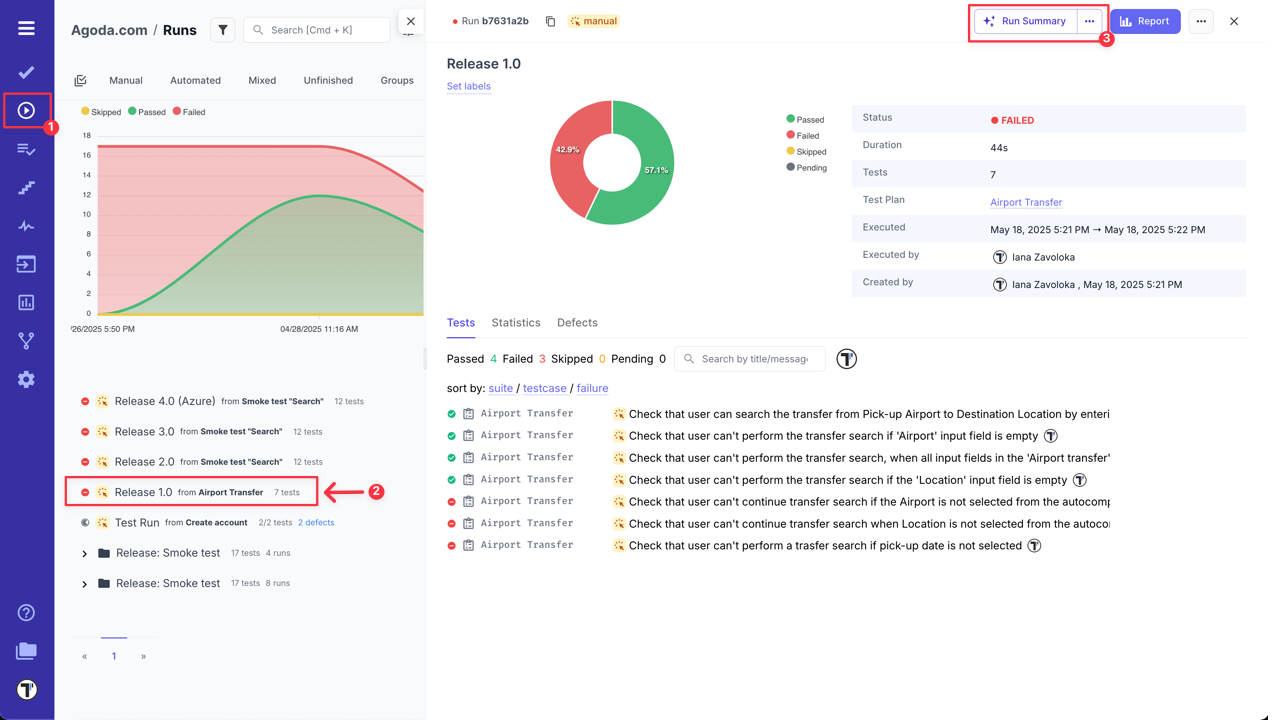Click the copy run ID icon

pos(550,20)
